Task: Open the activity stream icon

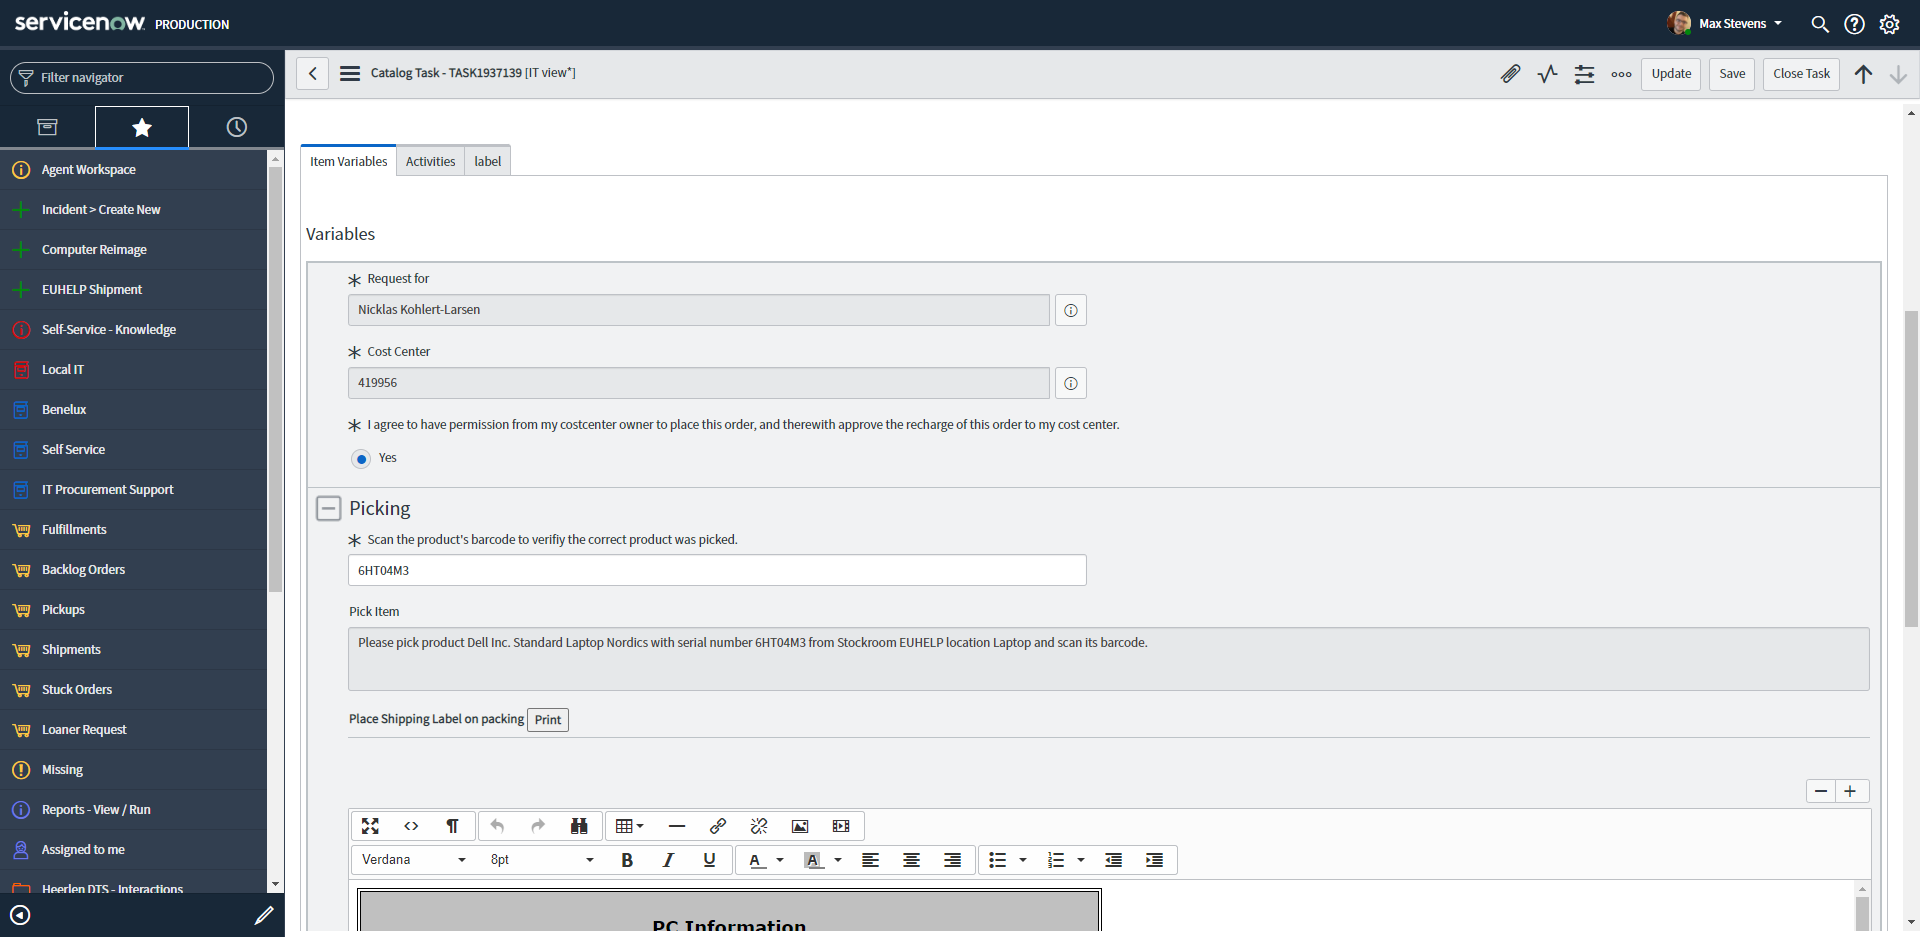Action: (x=1547, y=74)
